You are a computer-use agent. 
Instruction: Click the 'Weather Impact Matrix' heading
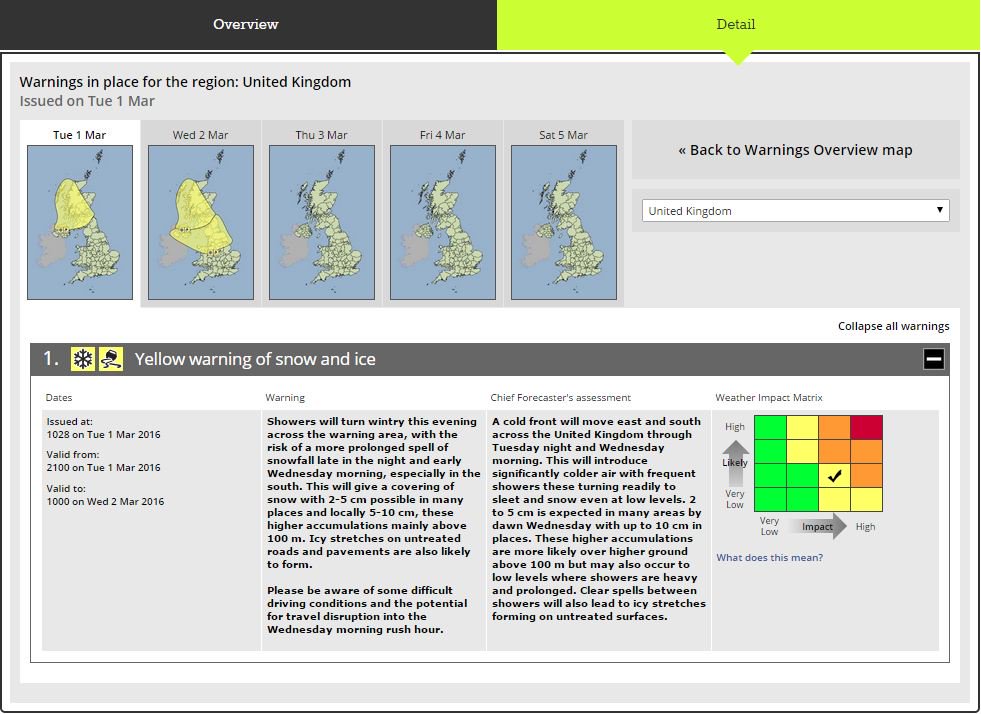click(769, 397)
